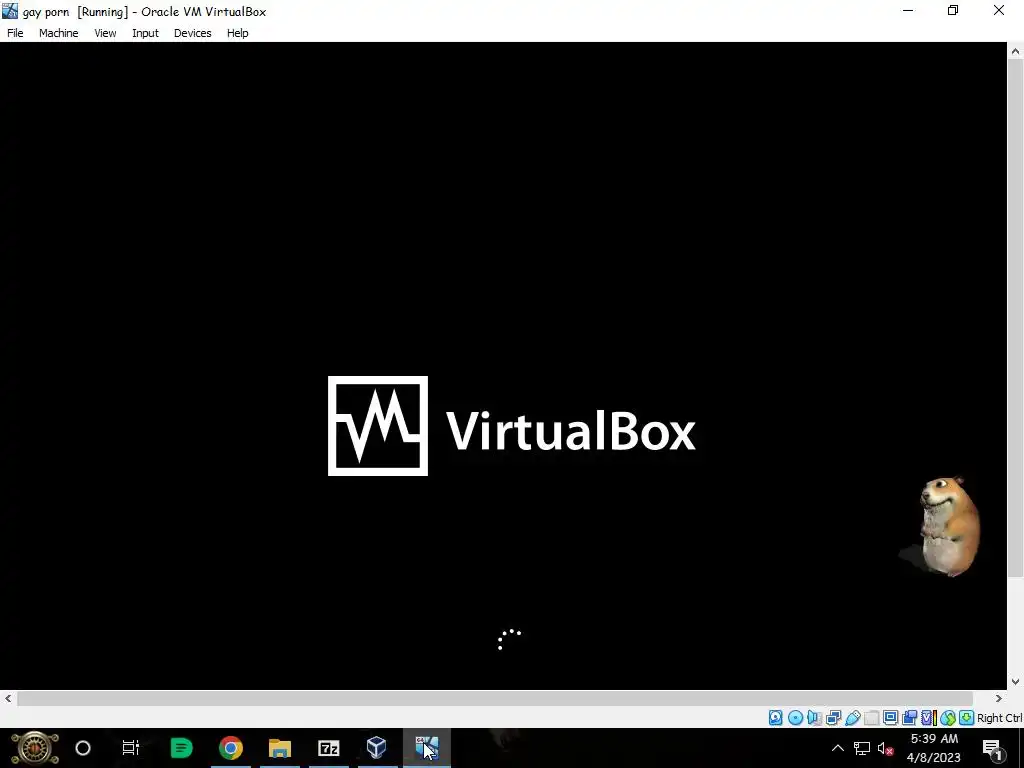Click the USB devices indicator icon
This screenshot has height=768, width=1024.
853,718
